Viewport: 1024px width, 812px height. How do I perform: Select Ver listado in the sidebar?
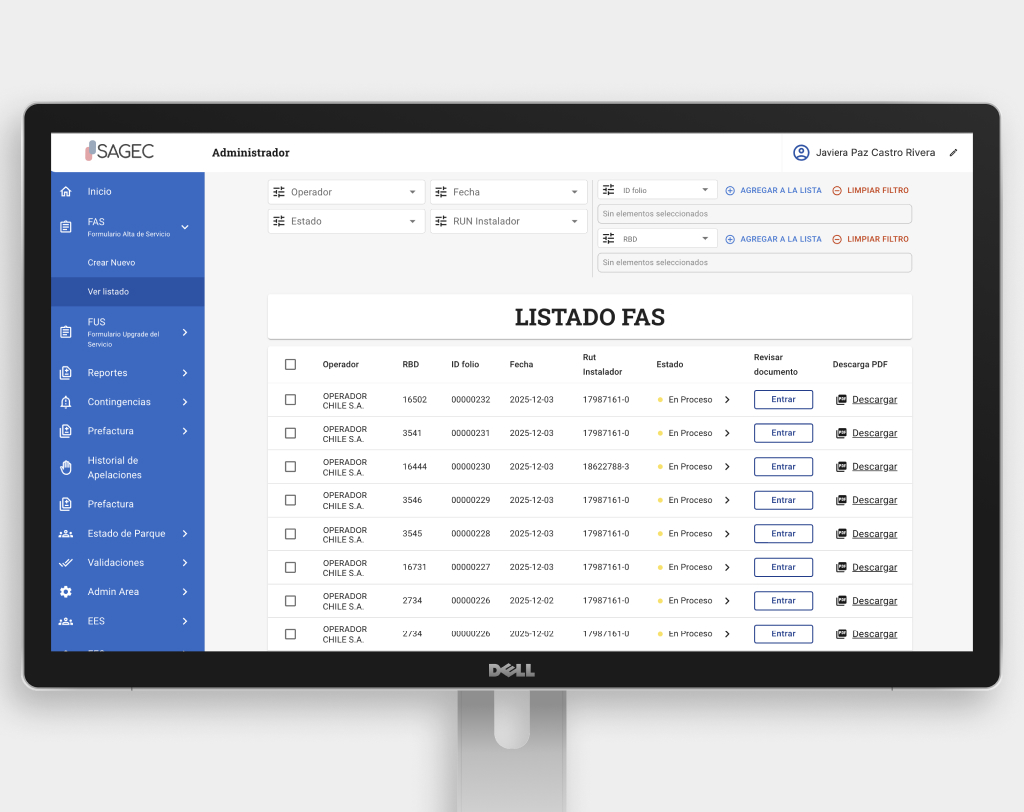tap(108, 292)
